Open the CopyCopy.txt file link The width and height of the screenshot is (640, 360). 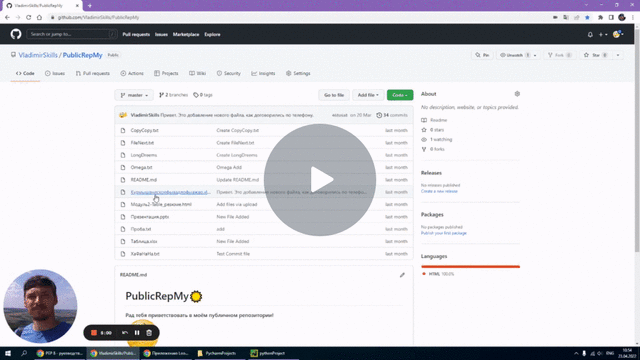pos(144,131)
